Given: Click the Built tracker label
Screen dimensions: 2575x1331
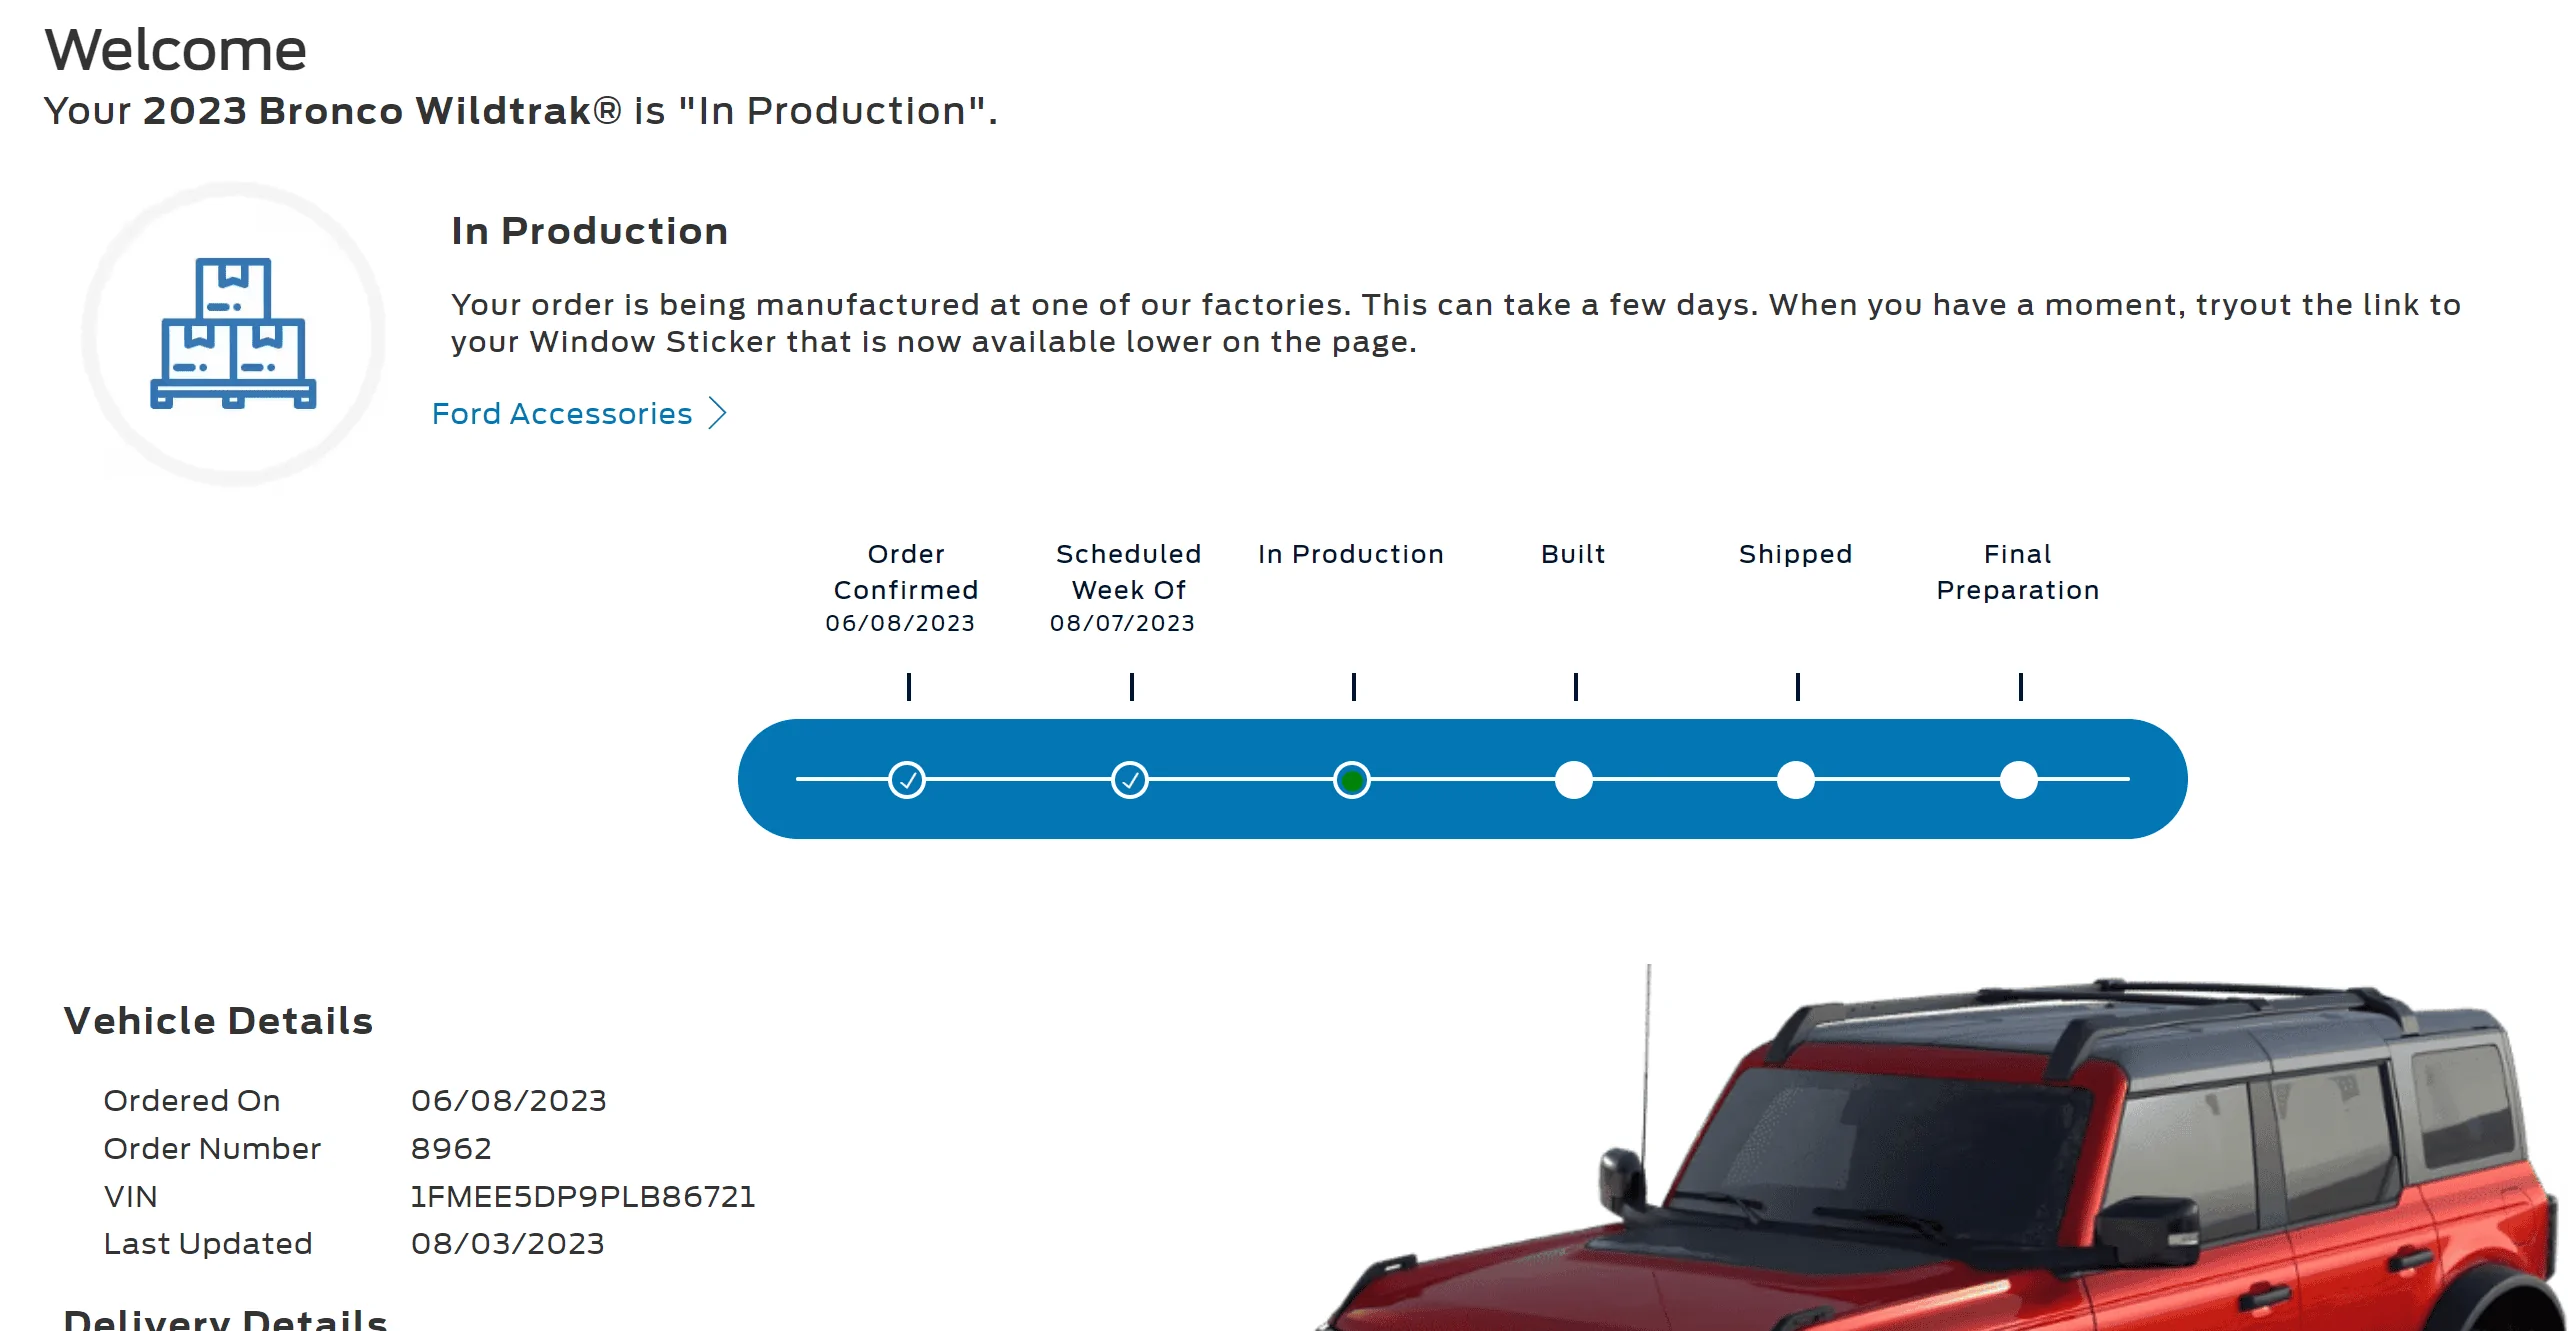Looking at the screenshot, I should (x=1573, y=554).
